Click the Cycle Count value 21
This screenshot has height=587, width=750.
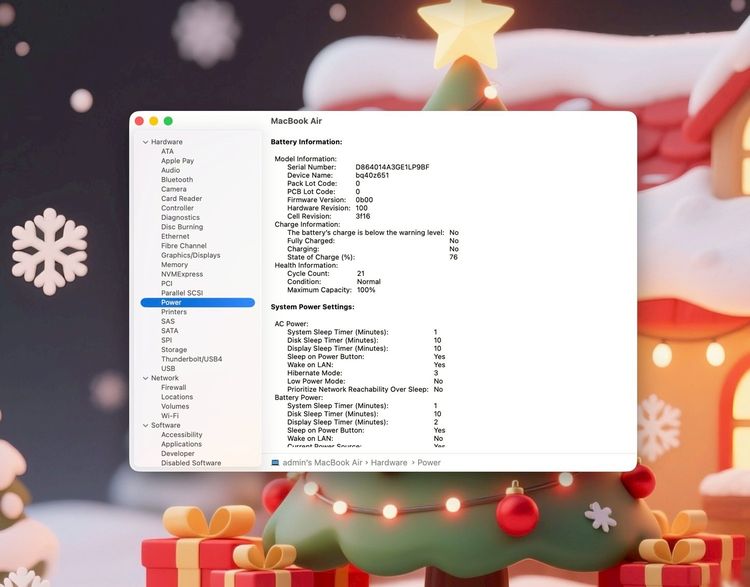click(361, 273)
